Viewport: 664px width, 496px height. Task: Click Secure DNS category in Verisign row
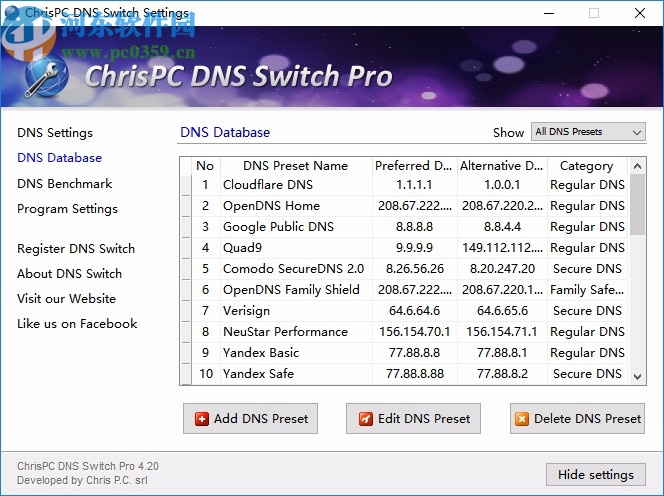click(x=587, y=311)
